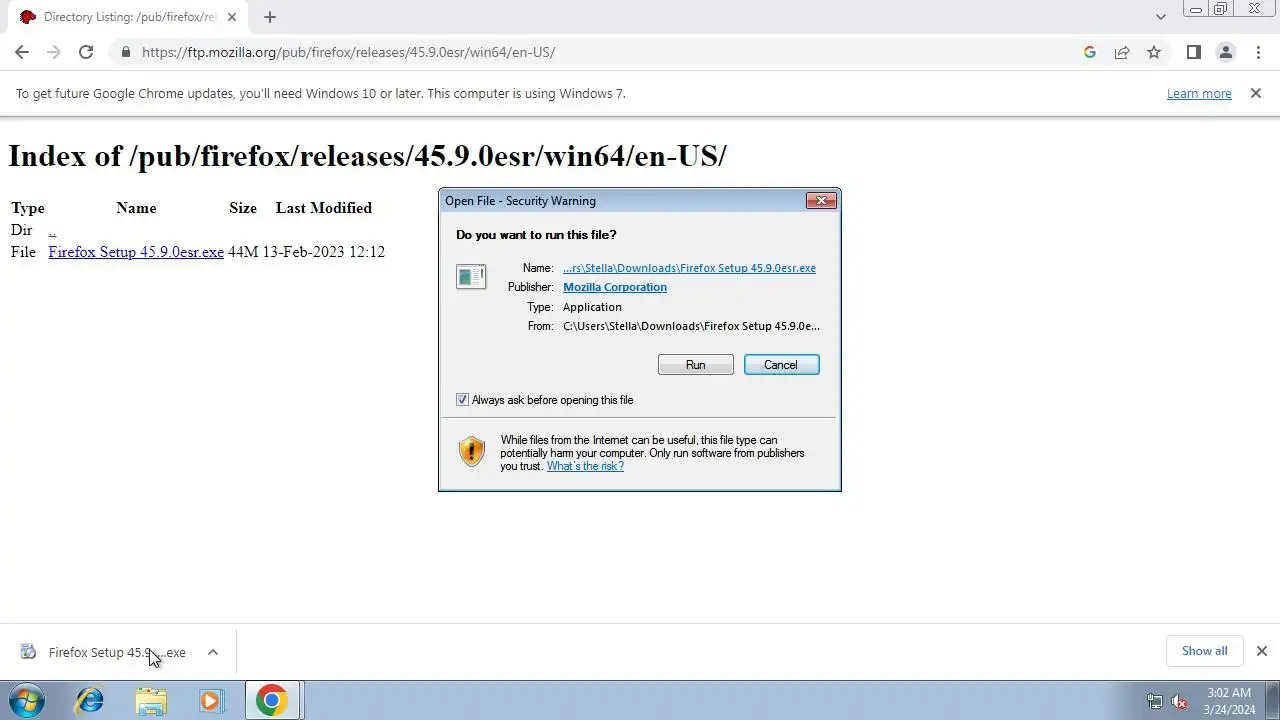1280x720 pixels.
Task: Click the '44M' size cell
Action: pos(243,252)
